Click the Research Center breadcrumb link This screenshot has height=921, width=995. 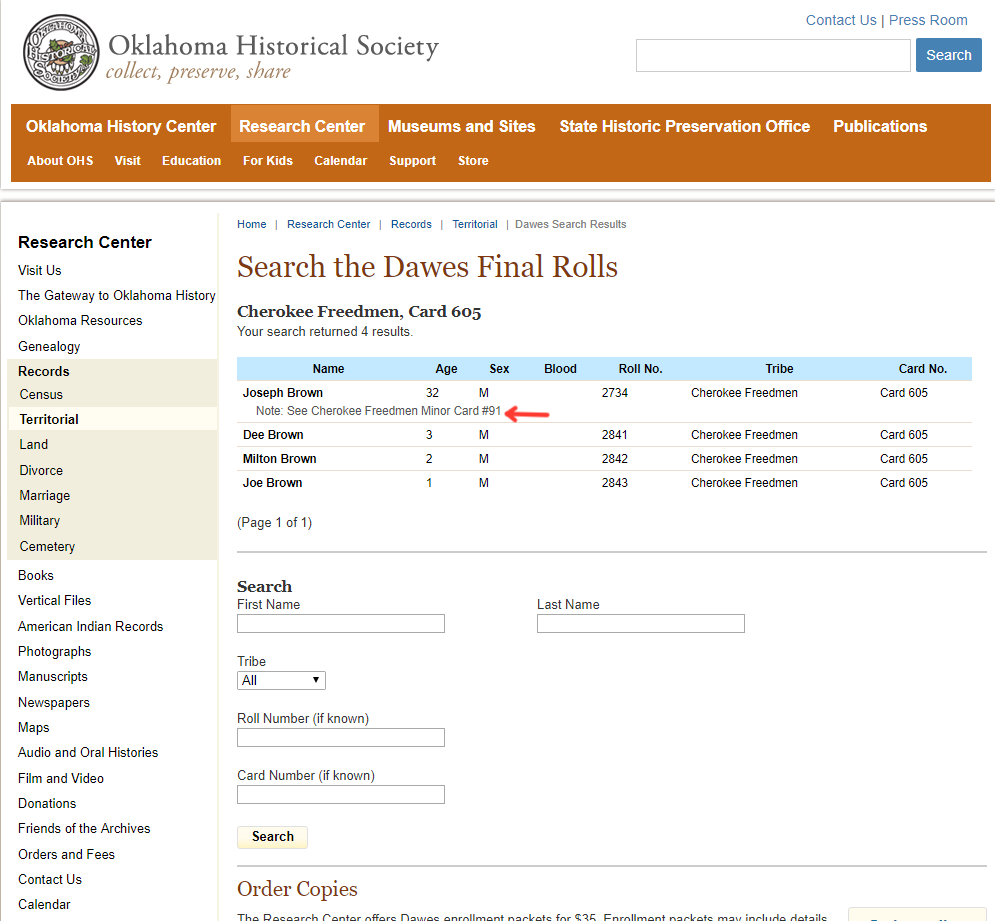click(328, 224)
